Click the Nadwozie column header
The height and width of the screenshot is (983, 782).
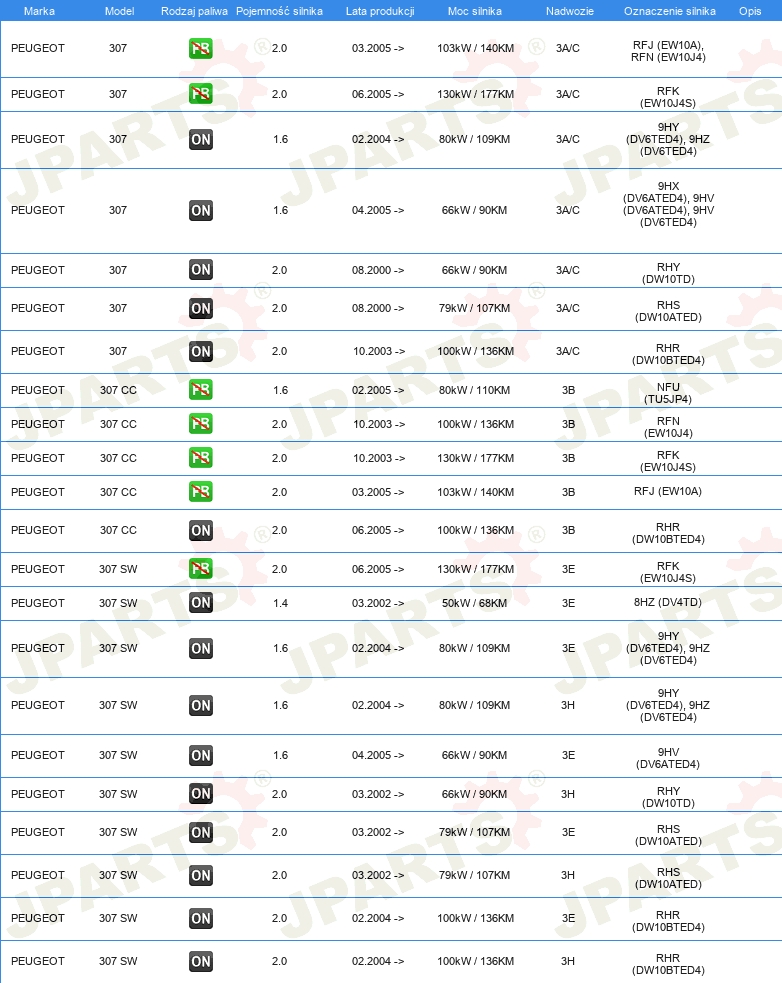[569, 11]
